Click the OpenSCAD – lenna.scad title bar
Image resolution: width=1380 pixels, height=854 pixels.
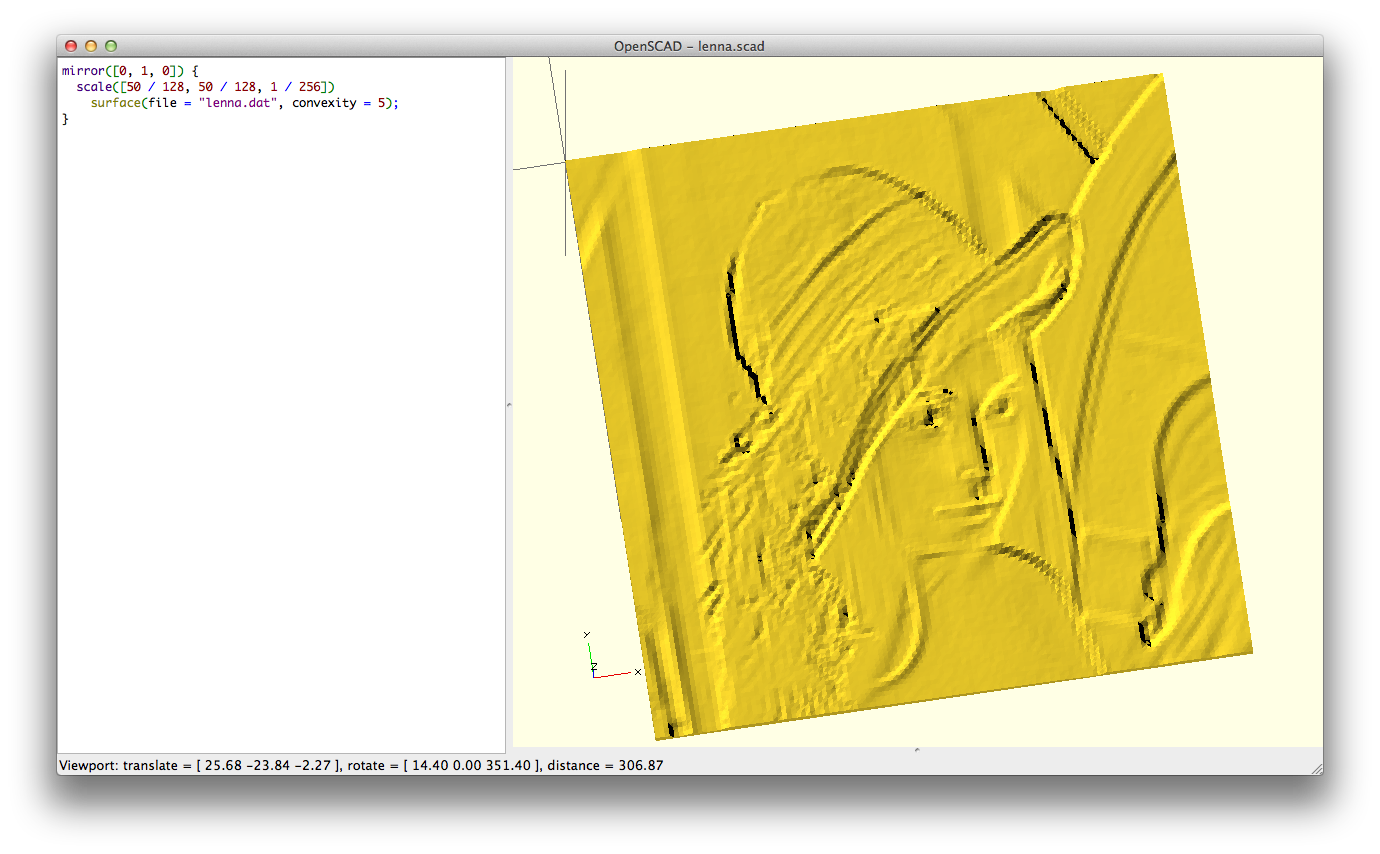689,46
